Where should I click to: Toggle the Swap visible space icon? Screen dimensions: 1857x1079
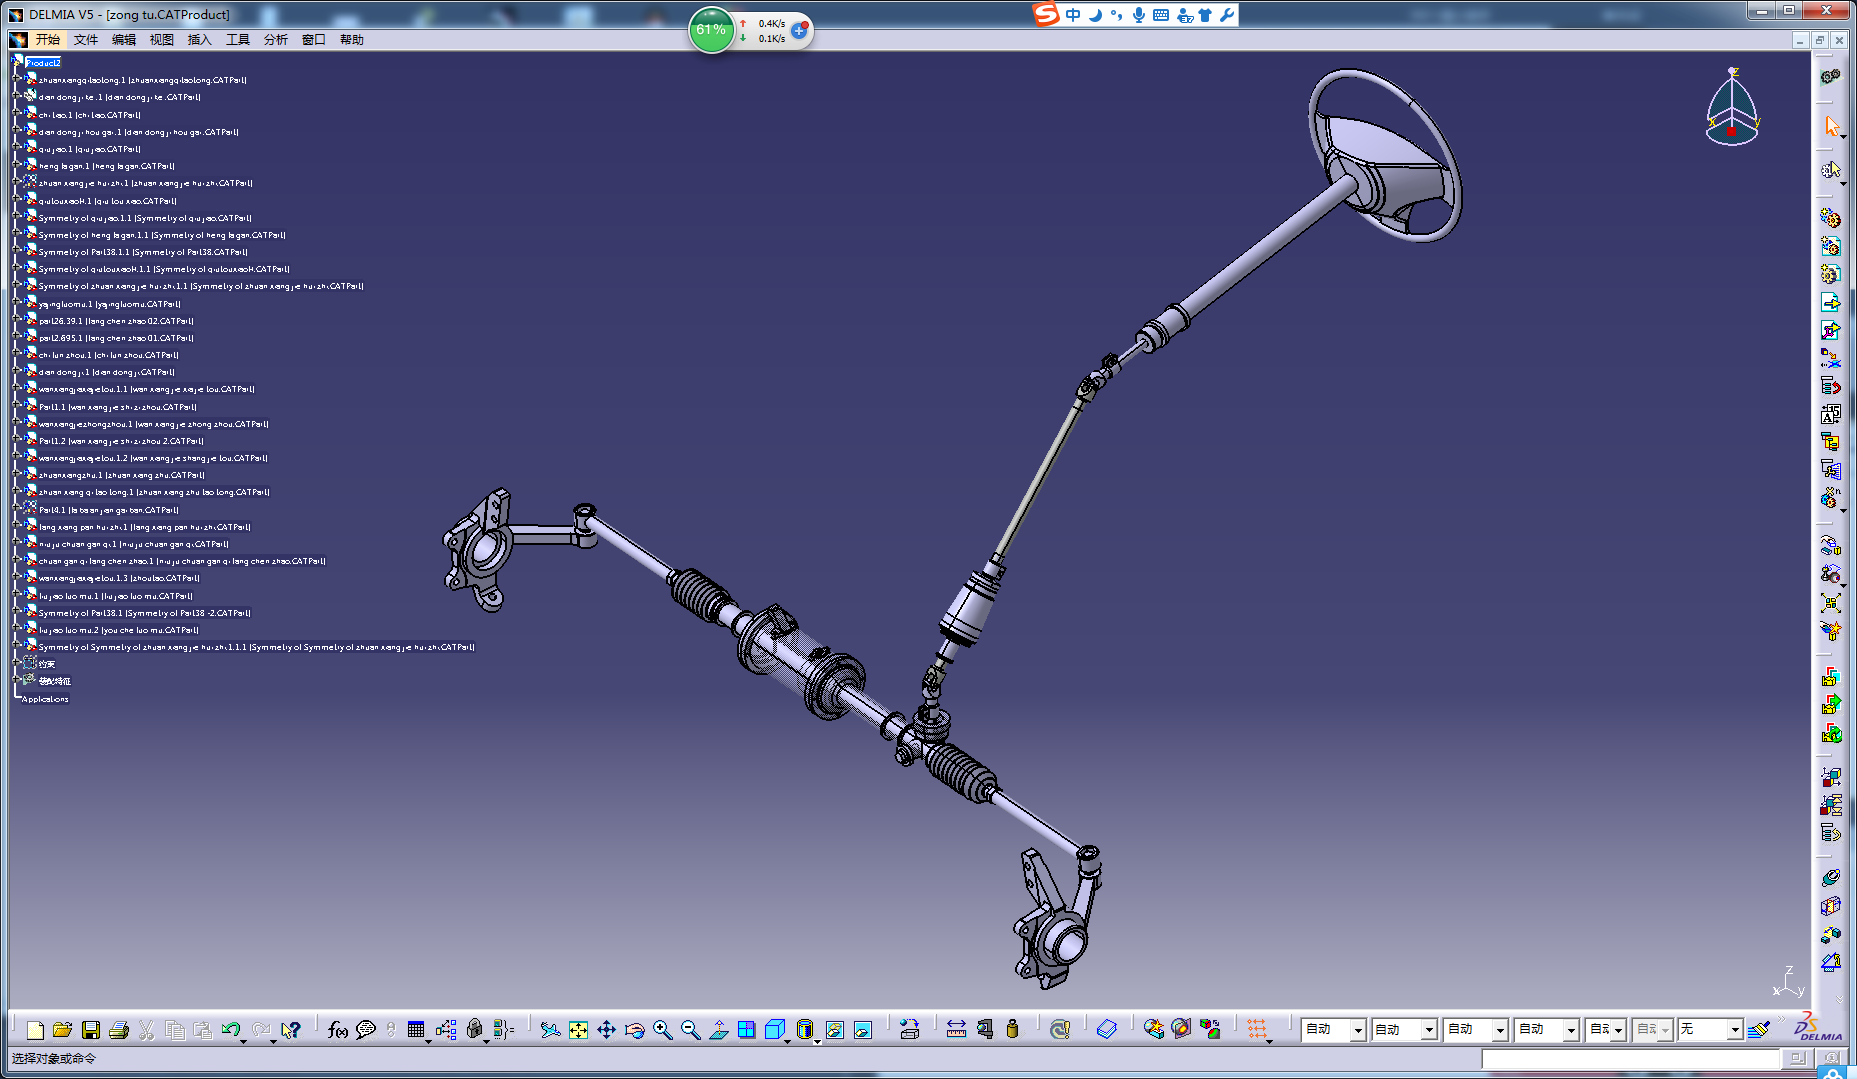[x=862, y=1029]
